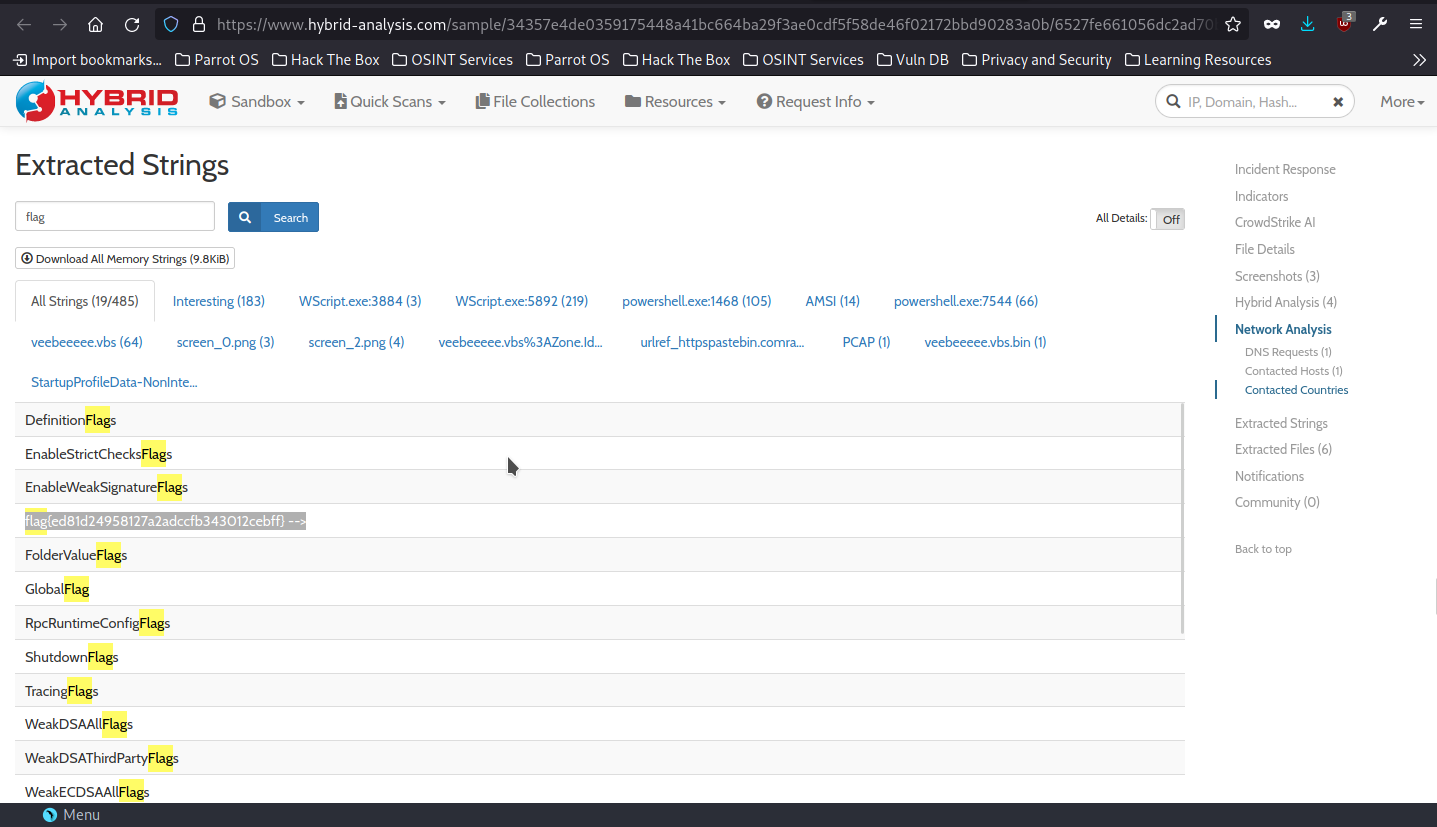1437x827 pixels.
Task: Click the uBlock extension icon with badge
Action: click(x=1345, y=24)
